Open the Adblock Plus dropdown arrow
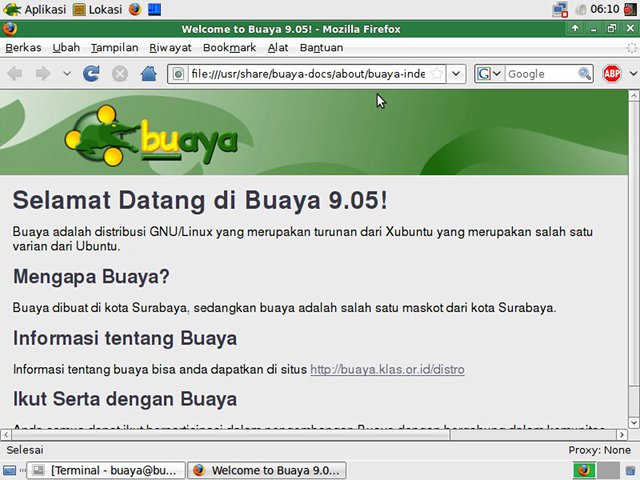640x480 pixels. (x=633, y=74)
